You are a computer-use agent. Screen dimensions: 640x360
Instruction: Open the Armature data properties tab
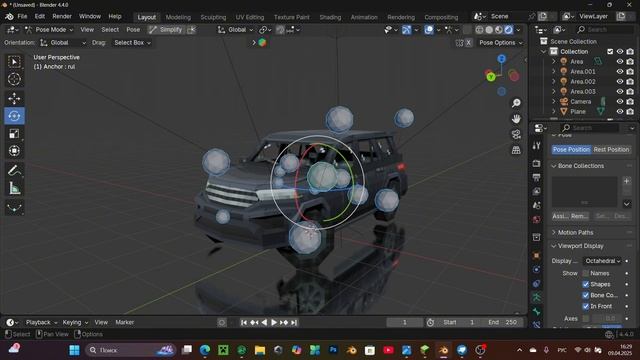coord(537,298)
